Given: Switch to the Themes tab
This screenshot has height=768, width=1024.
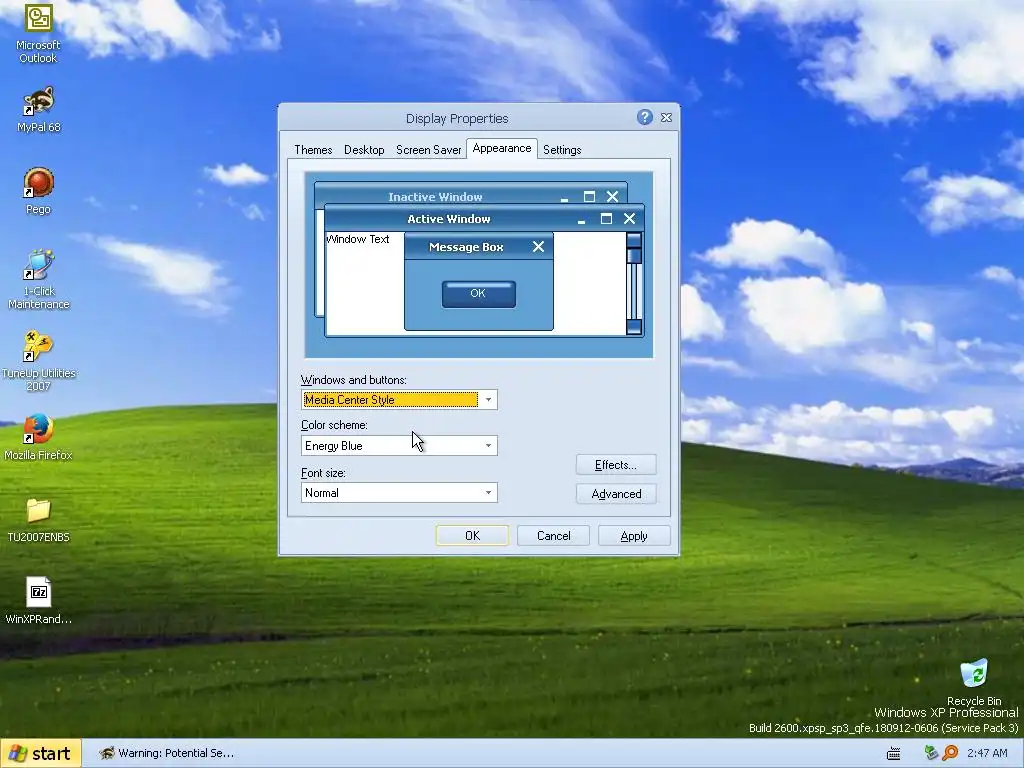Looking at the screenshot, I should 313,150.
